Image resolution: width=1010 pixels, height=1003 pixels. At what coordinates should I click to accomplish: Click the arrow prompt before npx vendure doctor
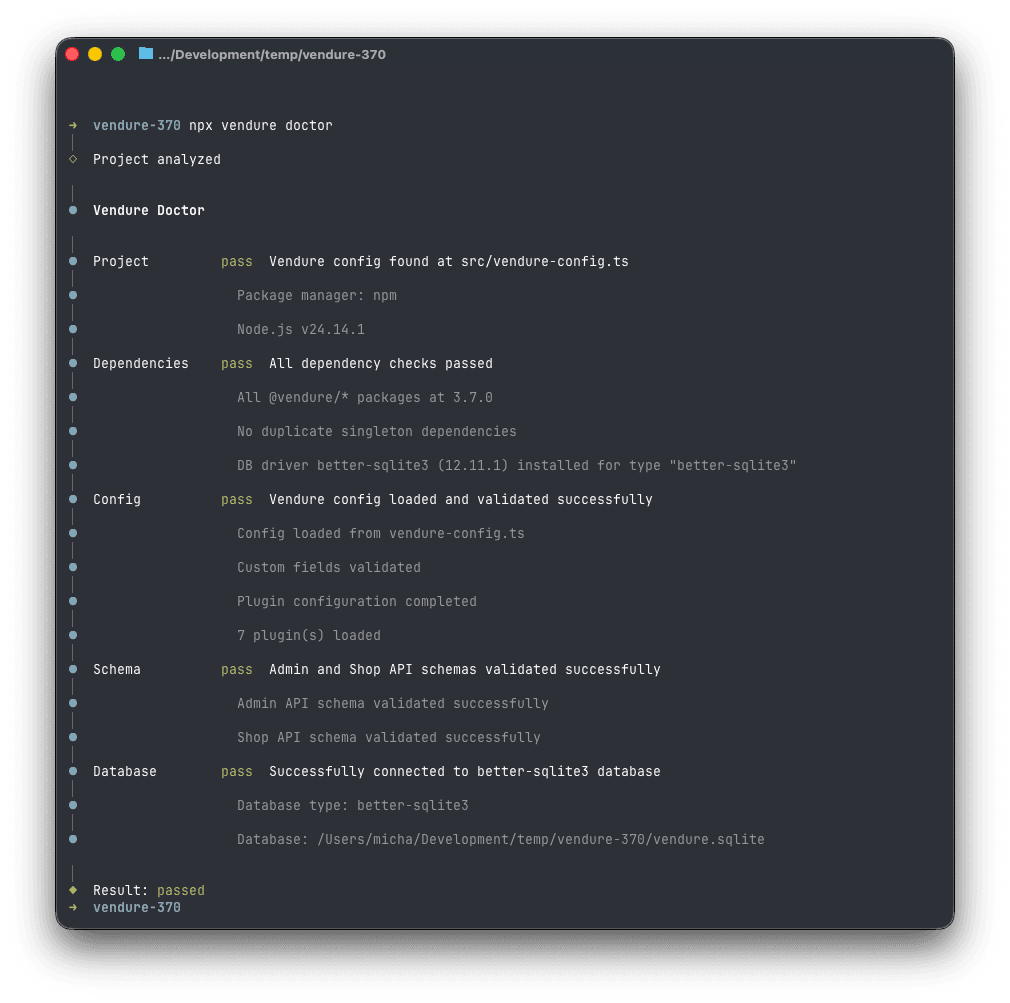click(x=73, y=125)
